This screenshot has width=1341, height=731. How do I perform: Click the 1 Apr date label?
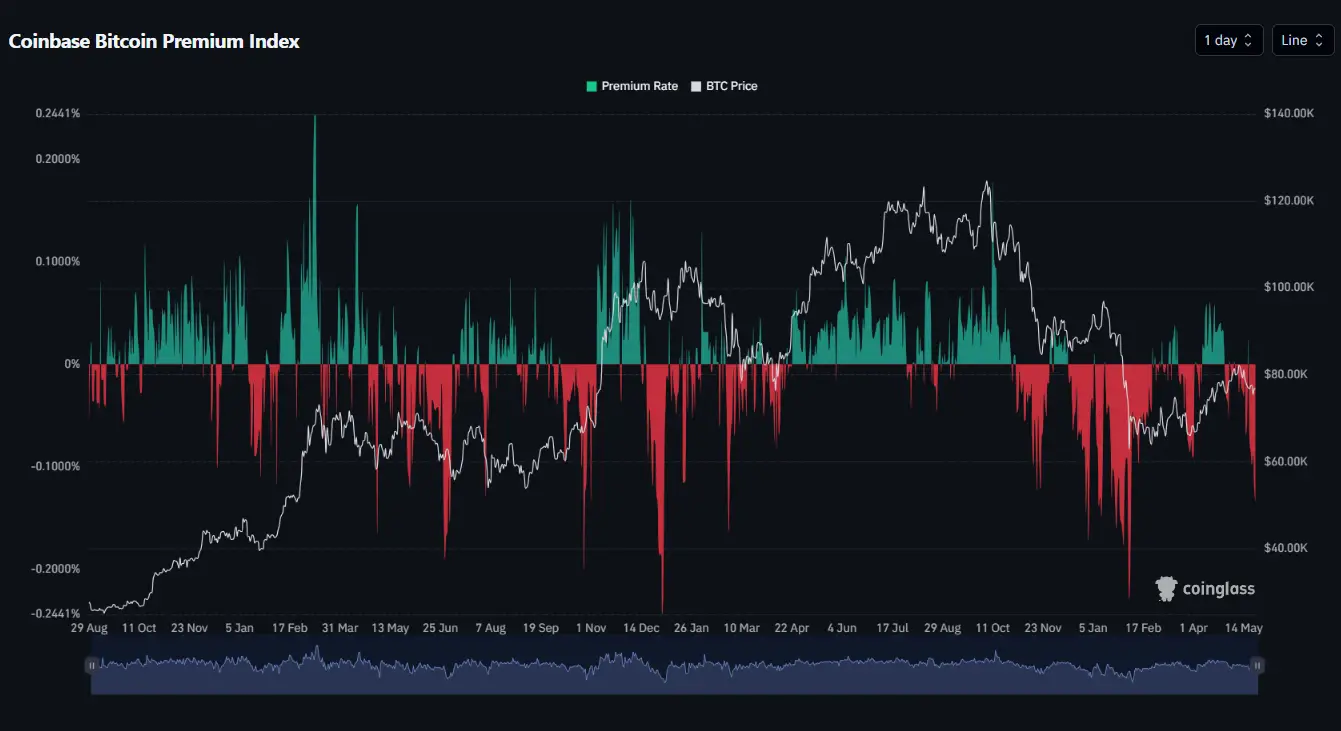pos(1193,629)
